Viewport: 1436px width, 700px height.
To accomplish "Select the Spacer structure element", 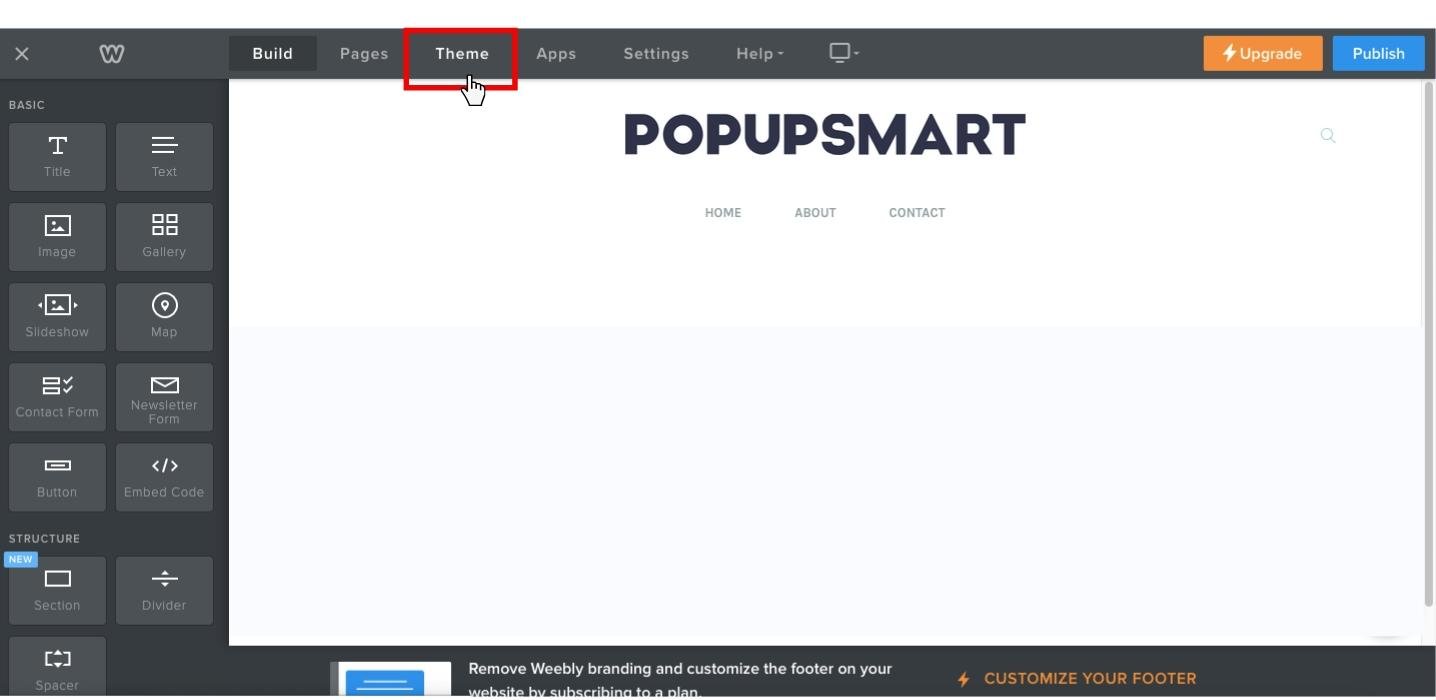I will tap(57, 668).
